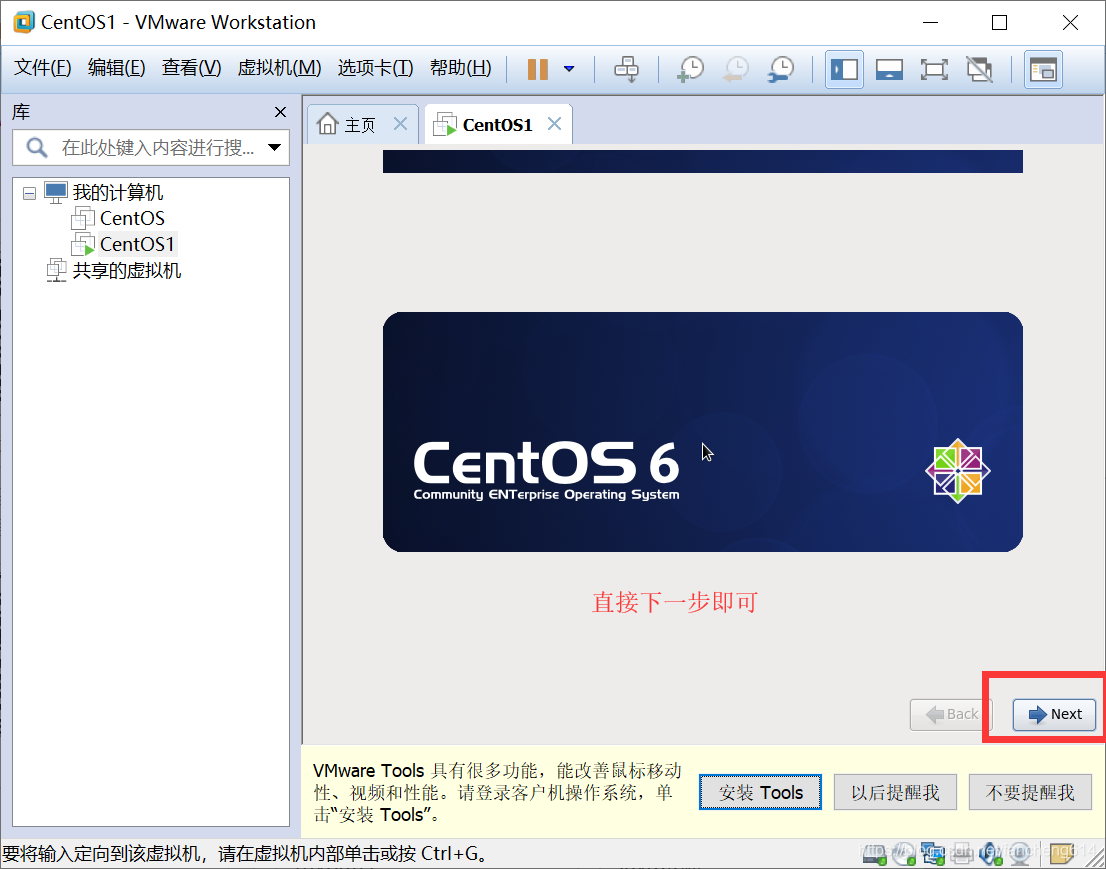Click the CentOS 6 splash banner
This screenshot has width=1106, height=869.
(x=703, y=432)
